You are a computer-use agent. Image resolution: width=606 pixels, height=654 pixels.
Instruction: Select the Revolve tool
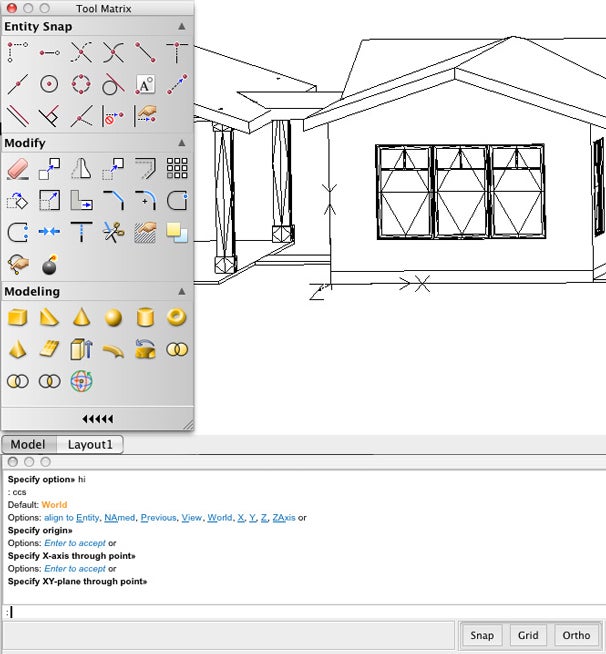point(145,349)
